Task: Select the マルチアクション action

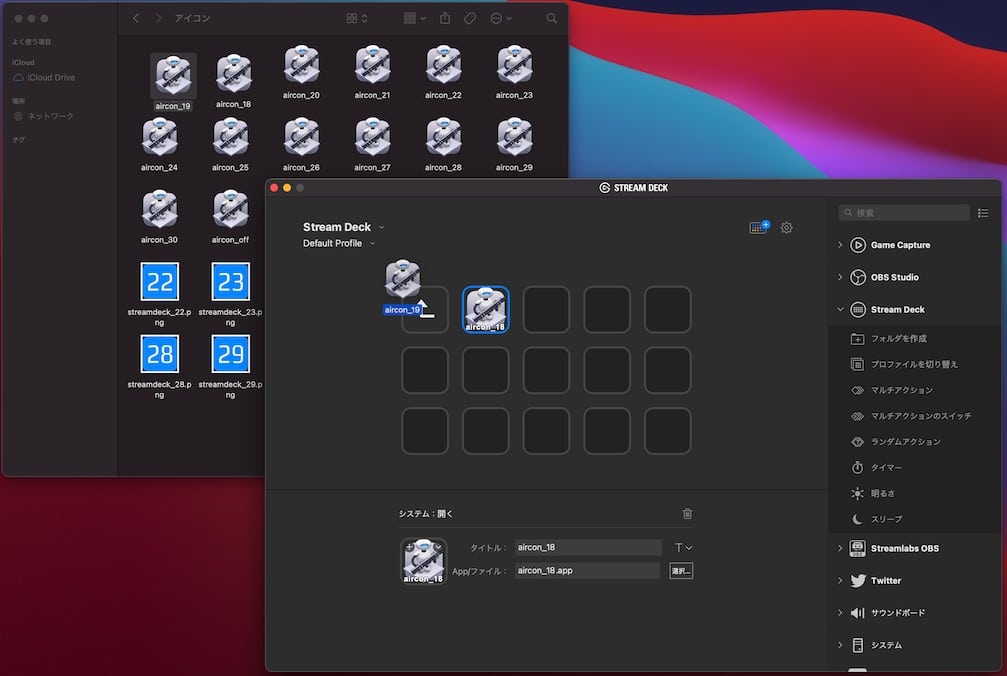Action: (901, 390)
